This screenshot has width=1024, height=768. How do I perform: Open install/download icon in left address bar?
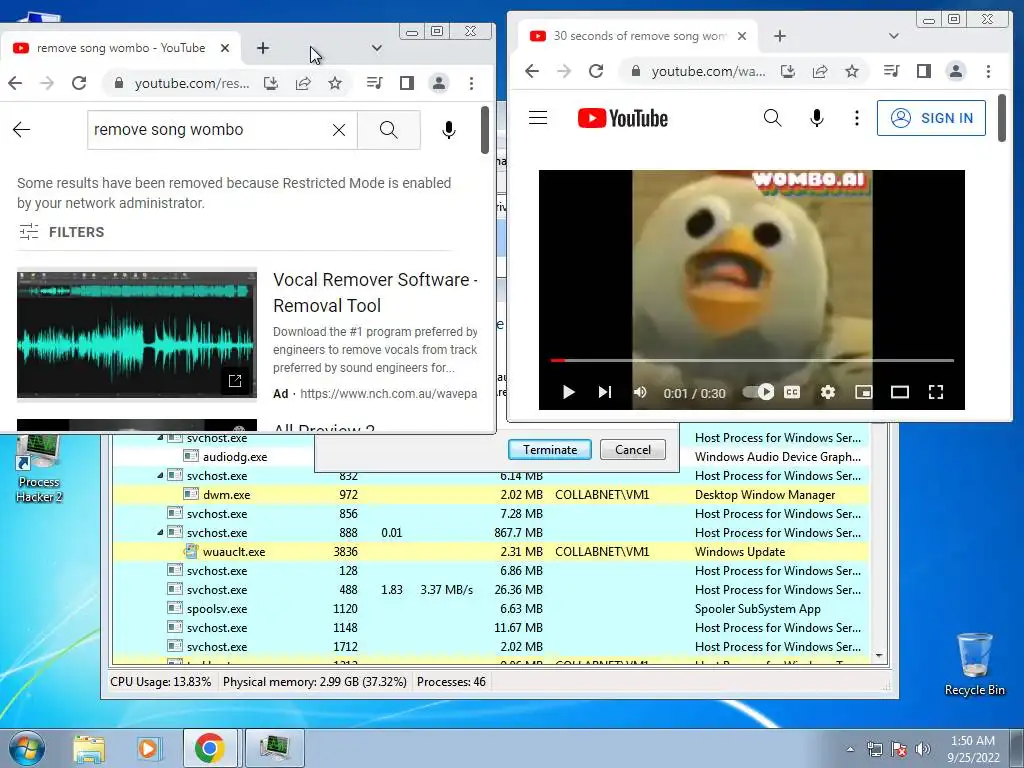coord(270,83)
